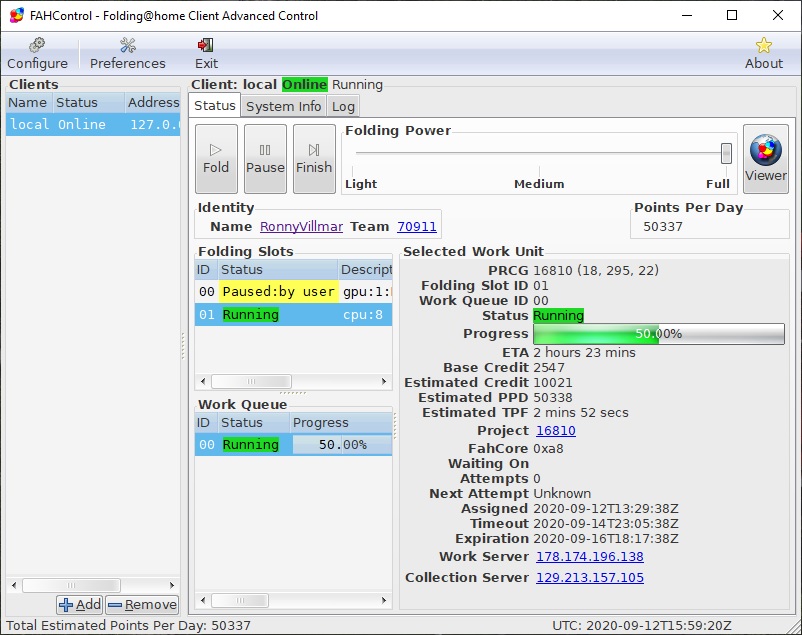The height and width of the screenshot is (635, 802).
Task: Open the About star icon
Action: [x=764, y=53]
